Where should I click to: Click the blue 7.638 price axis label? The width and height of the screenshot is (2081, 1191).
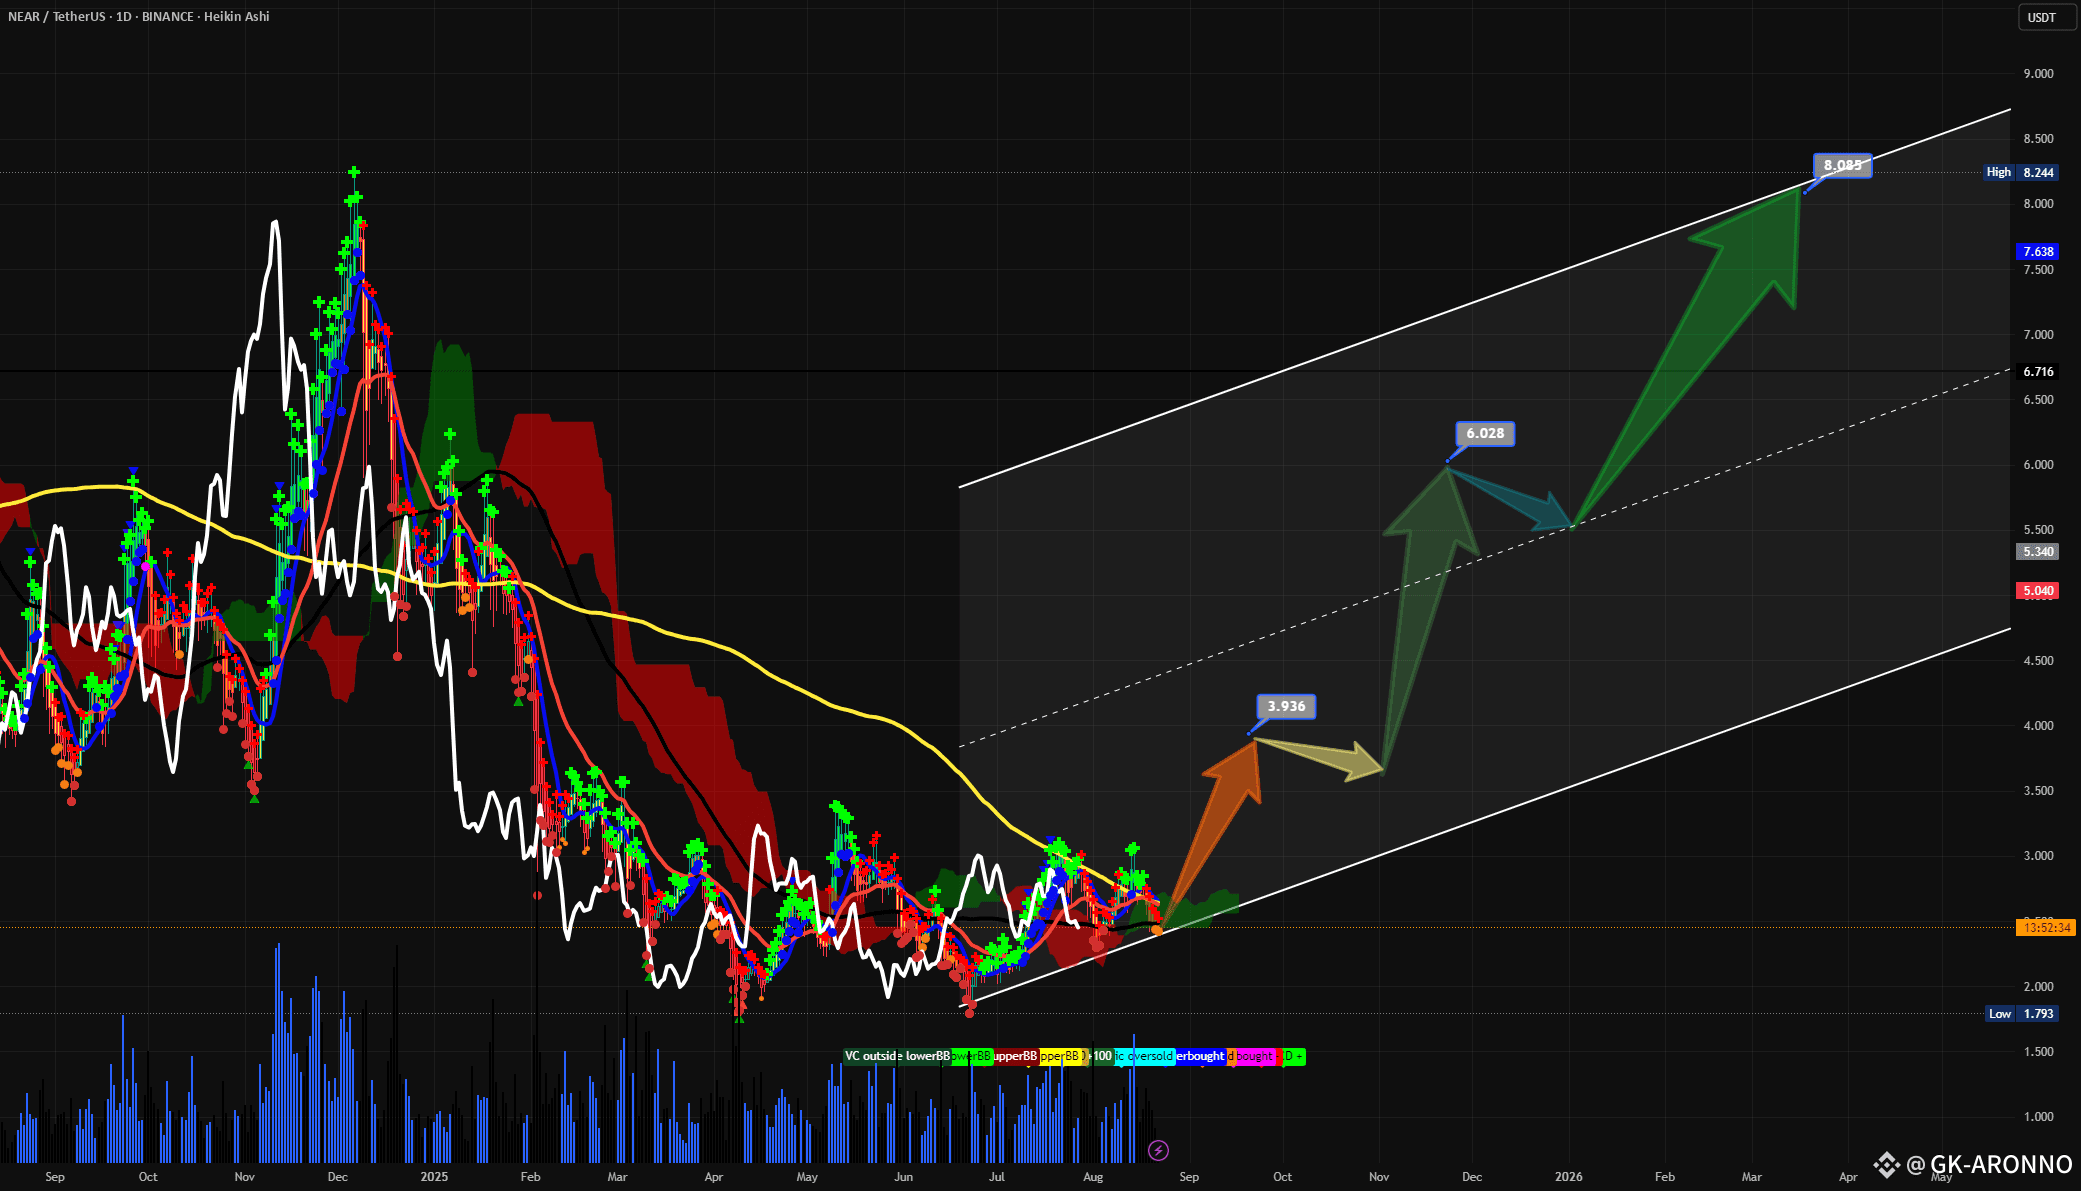(x=2038, y=251)
